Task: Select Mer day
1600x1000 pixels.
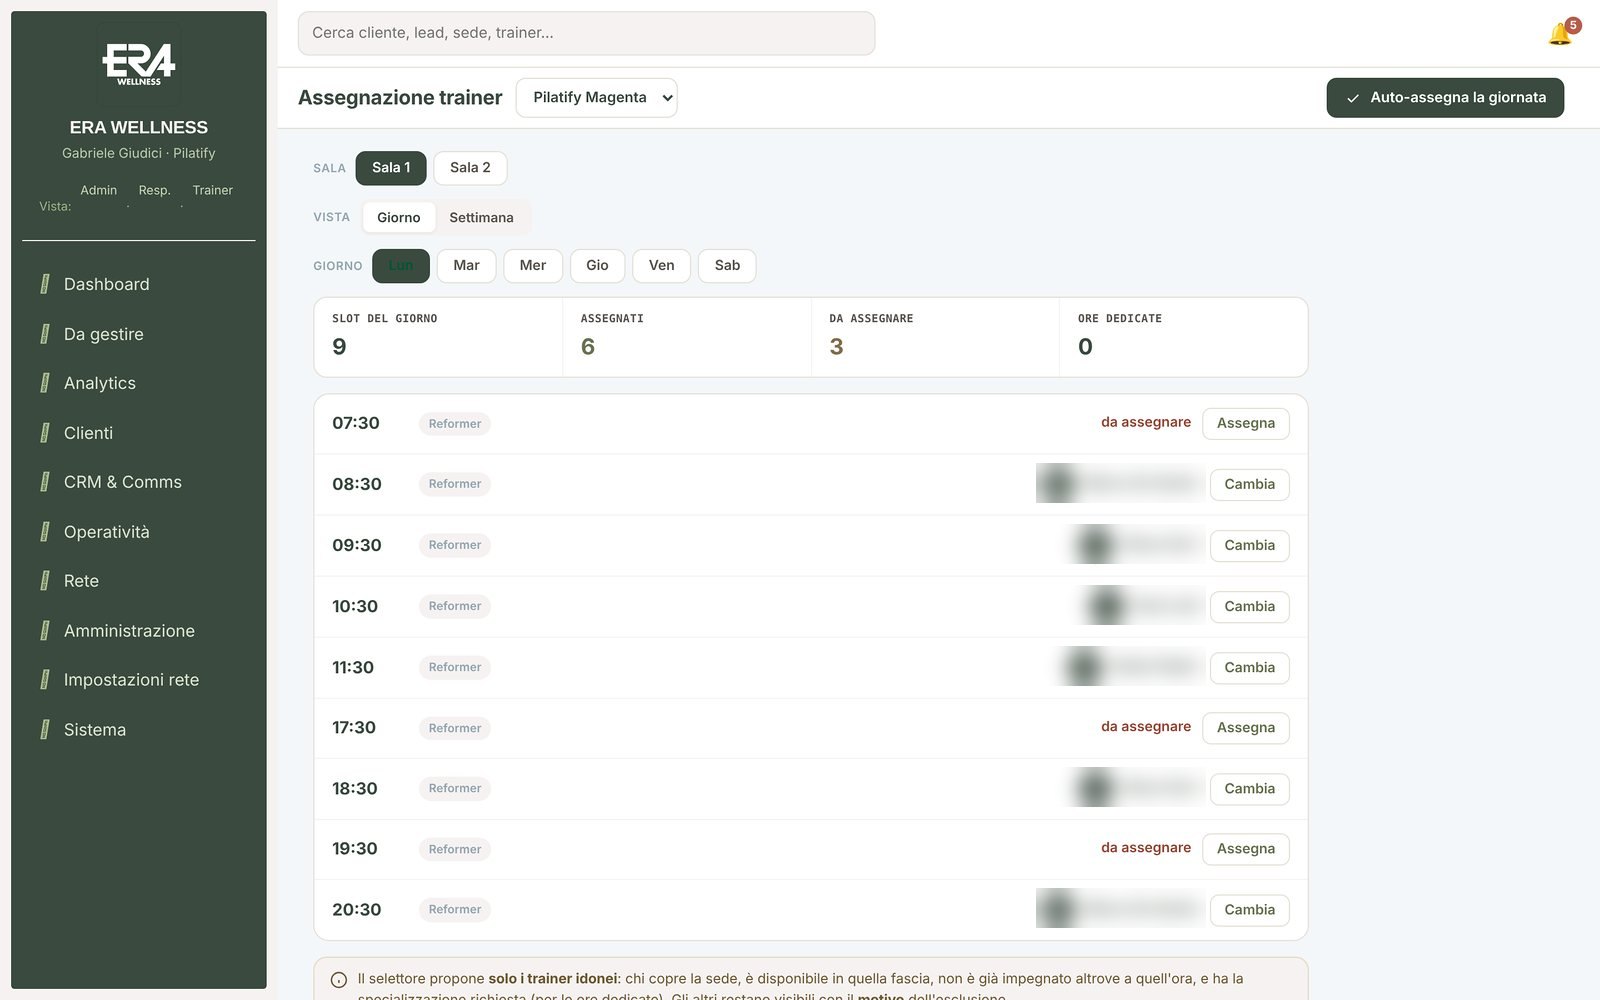Action: coord(533,266)
